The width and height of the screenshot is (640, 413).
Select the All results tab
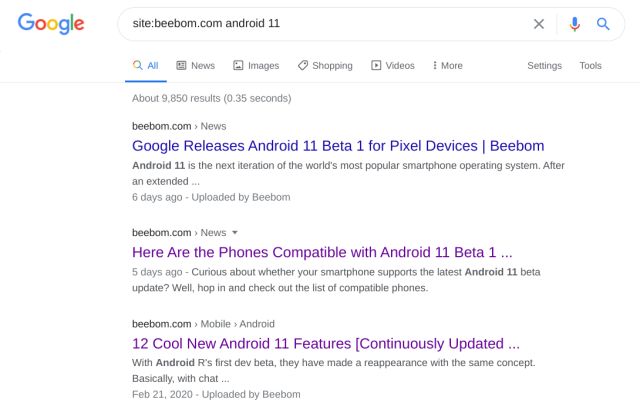146,65
